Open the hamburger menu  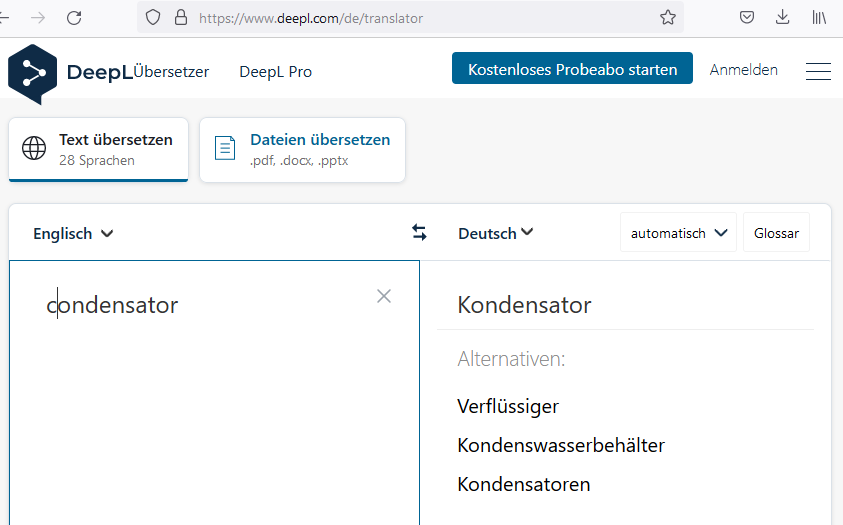[x=818, y=71]
